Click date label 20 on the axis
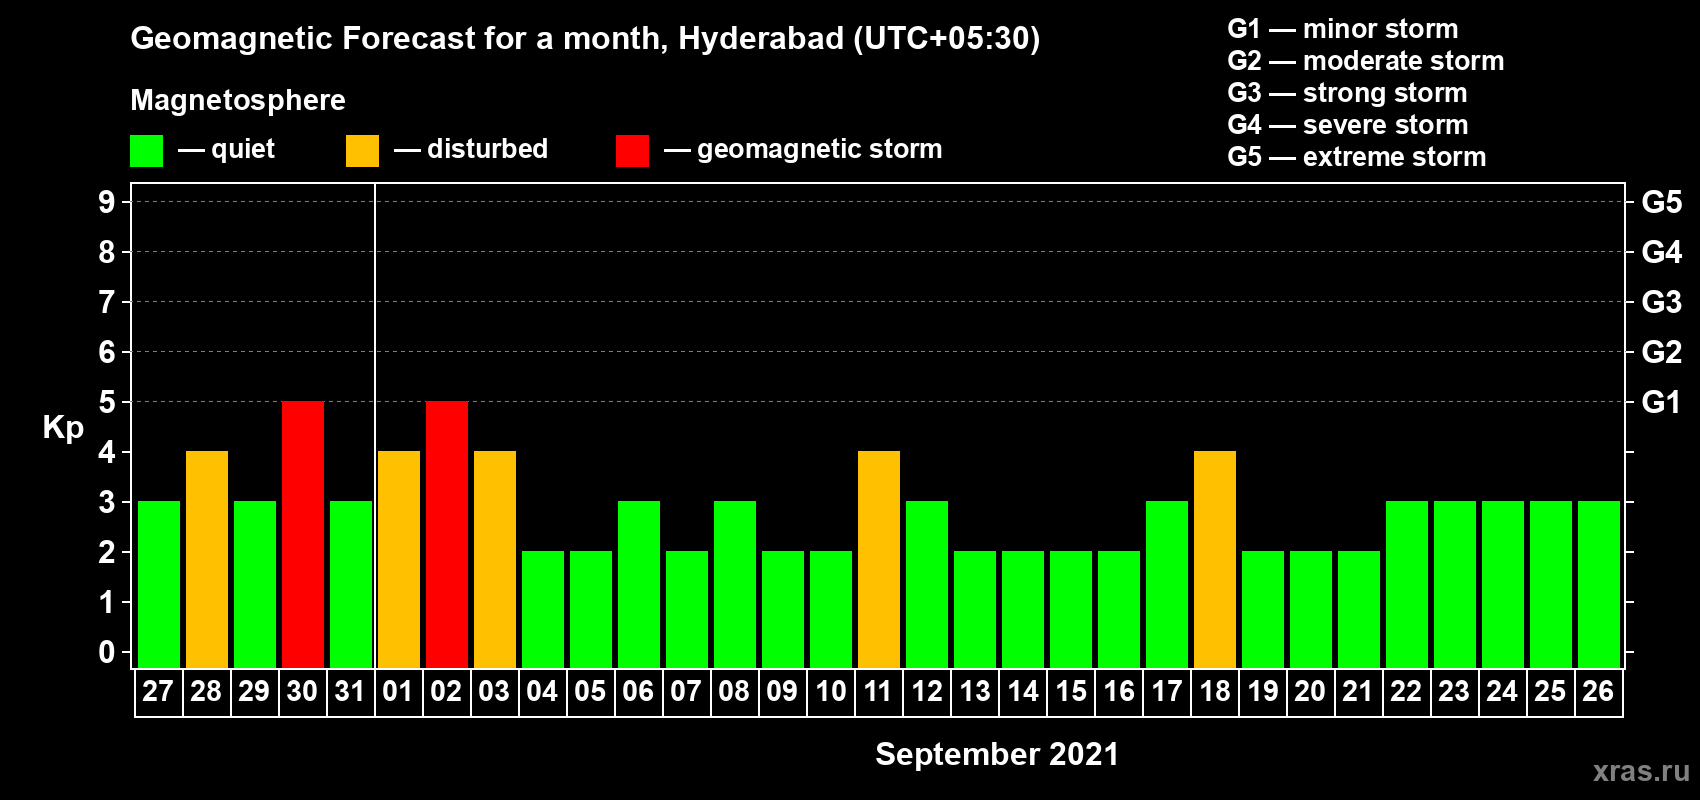The image size is (1700, 800). pyautogui.click(x=1310, y=691)
